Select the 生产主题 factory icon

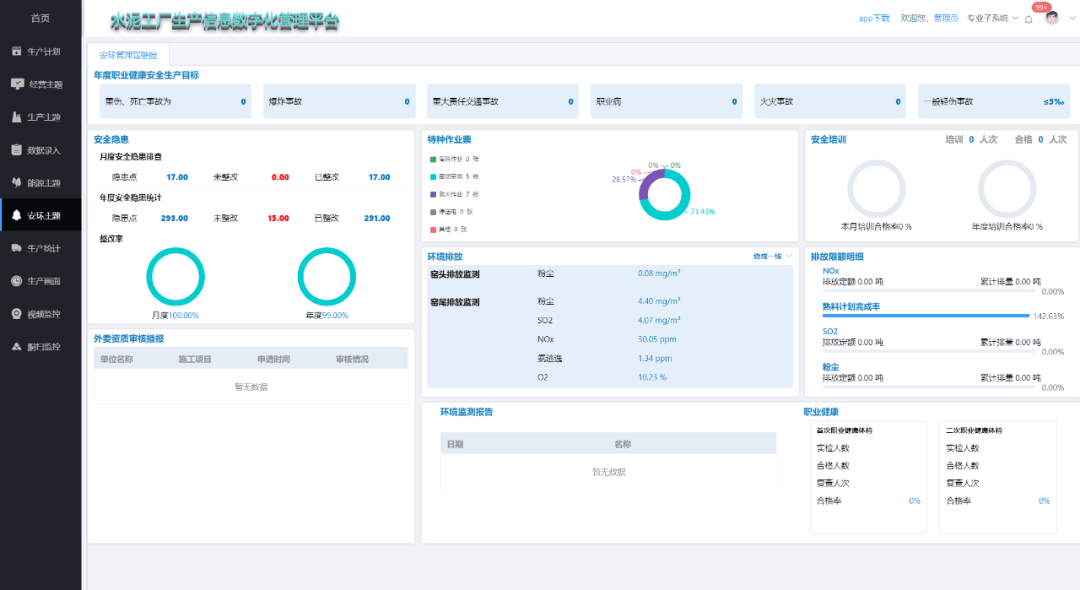click(x=17, y=117)
